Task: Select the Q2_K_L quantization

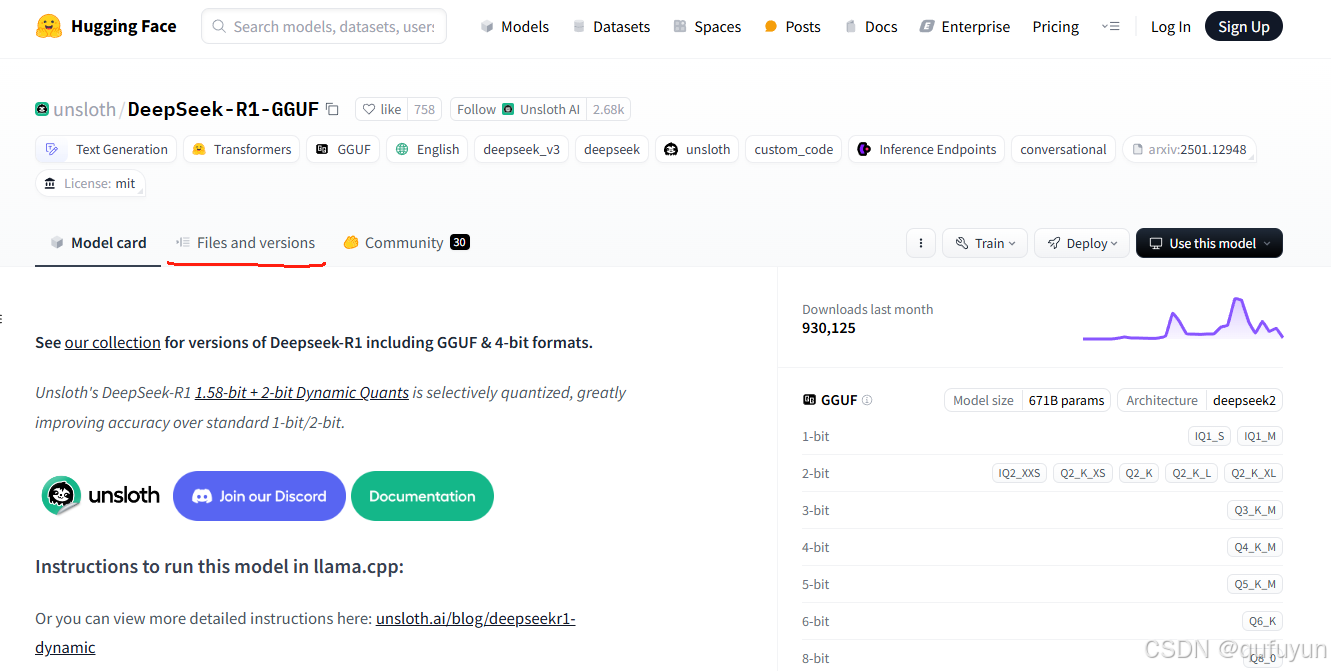Action: click(1191, 473)
